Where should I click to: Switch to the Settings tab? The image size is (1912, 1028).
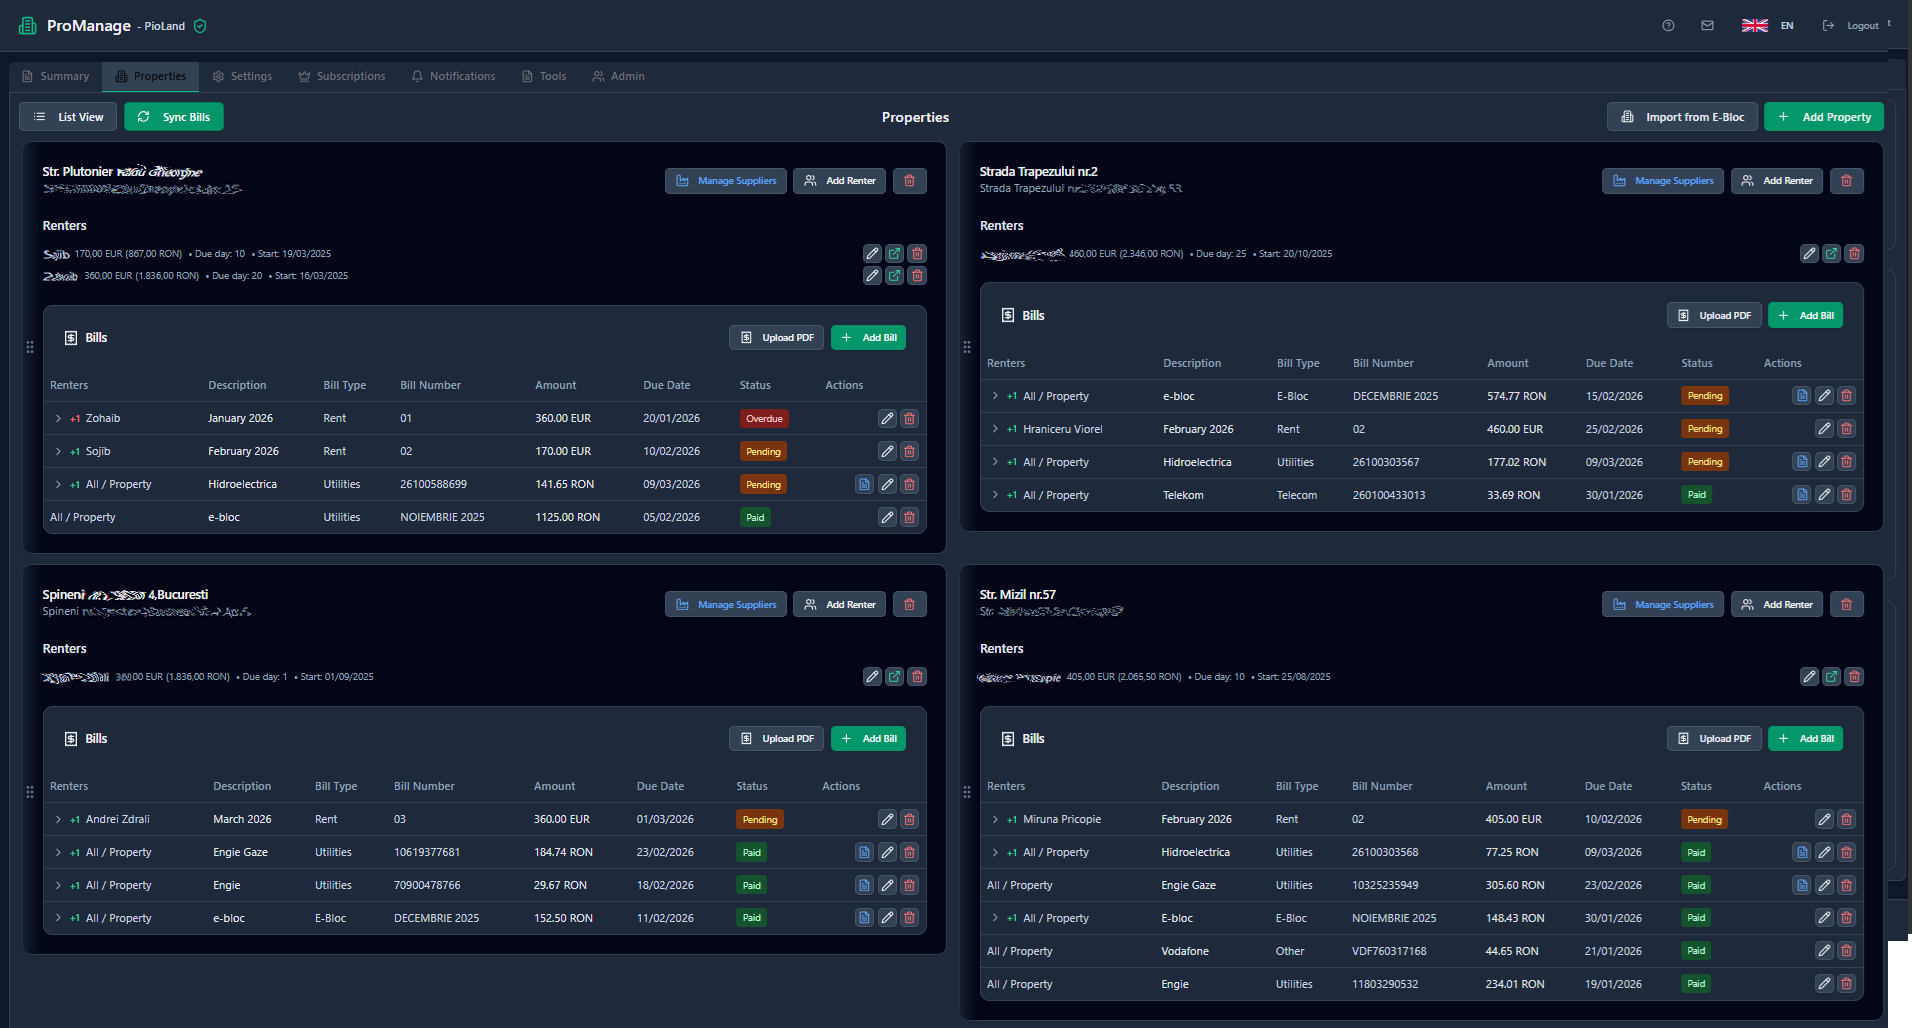coord(242,76)
